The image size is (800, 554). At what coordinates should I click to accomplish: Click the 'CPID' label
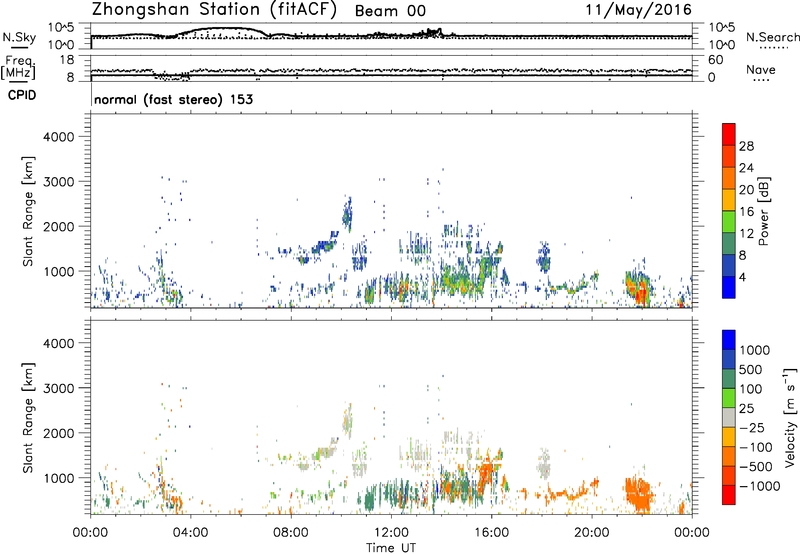pos(22,95)
